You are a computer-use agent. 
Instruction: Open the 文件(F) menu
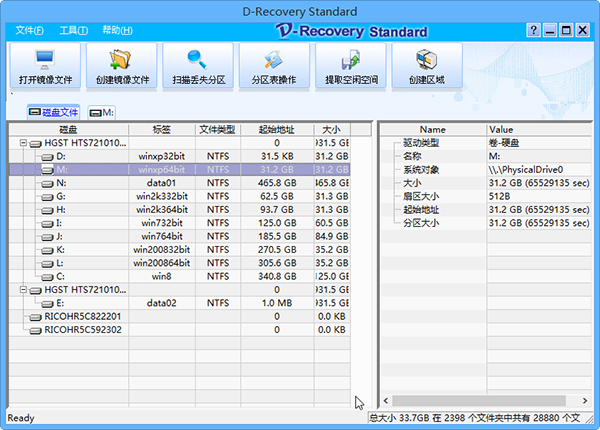pos(29,30)
